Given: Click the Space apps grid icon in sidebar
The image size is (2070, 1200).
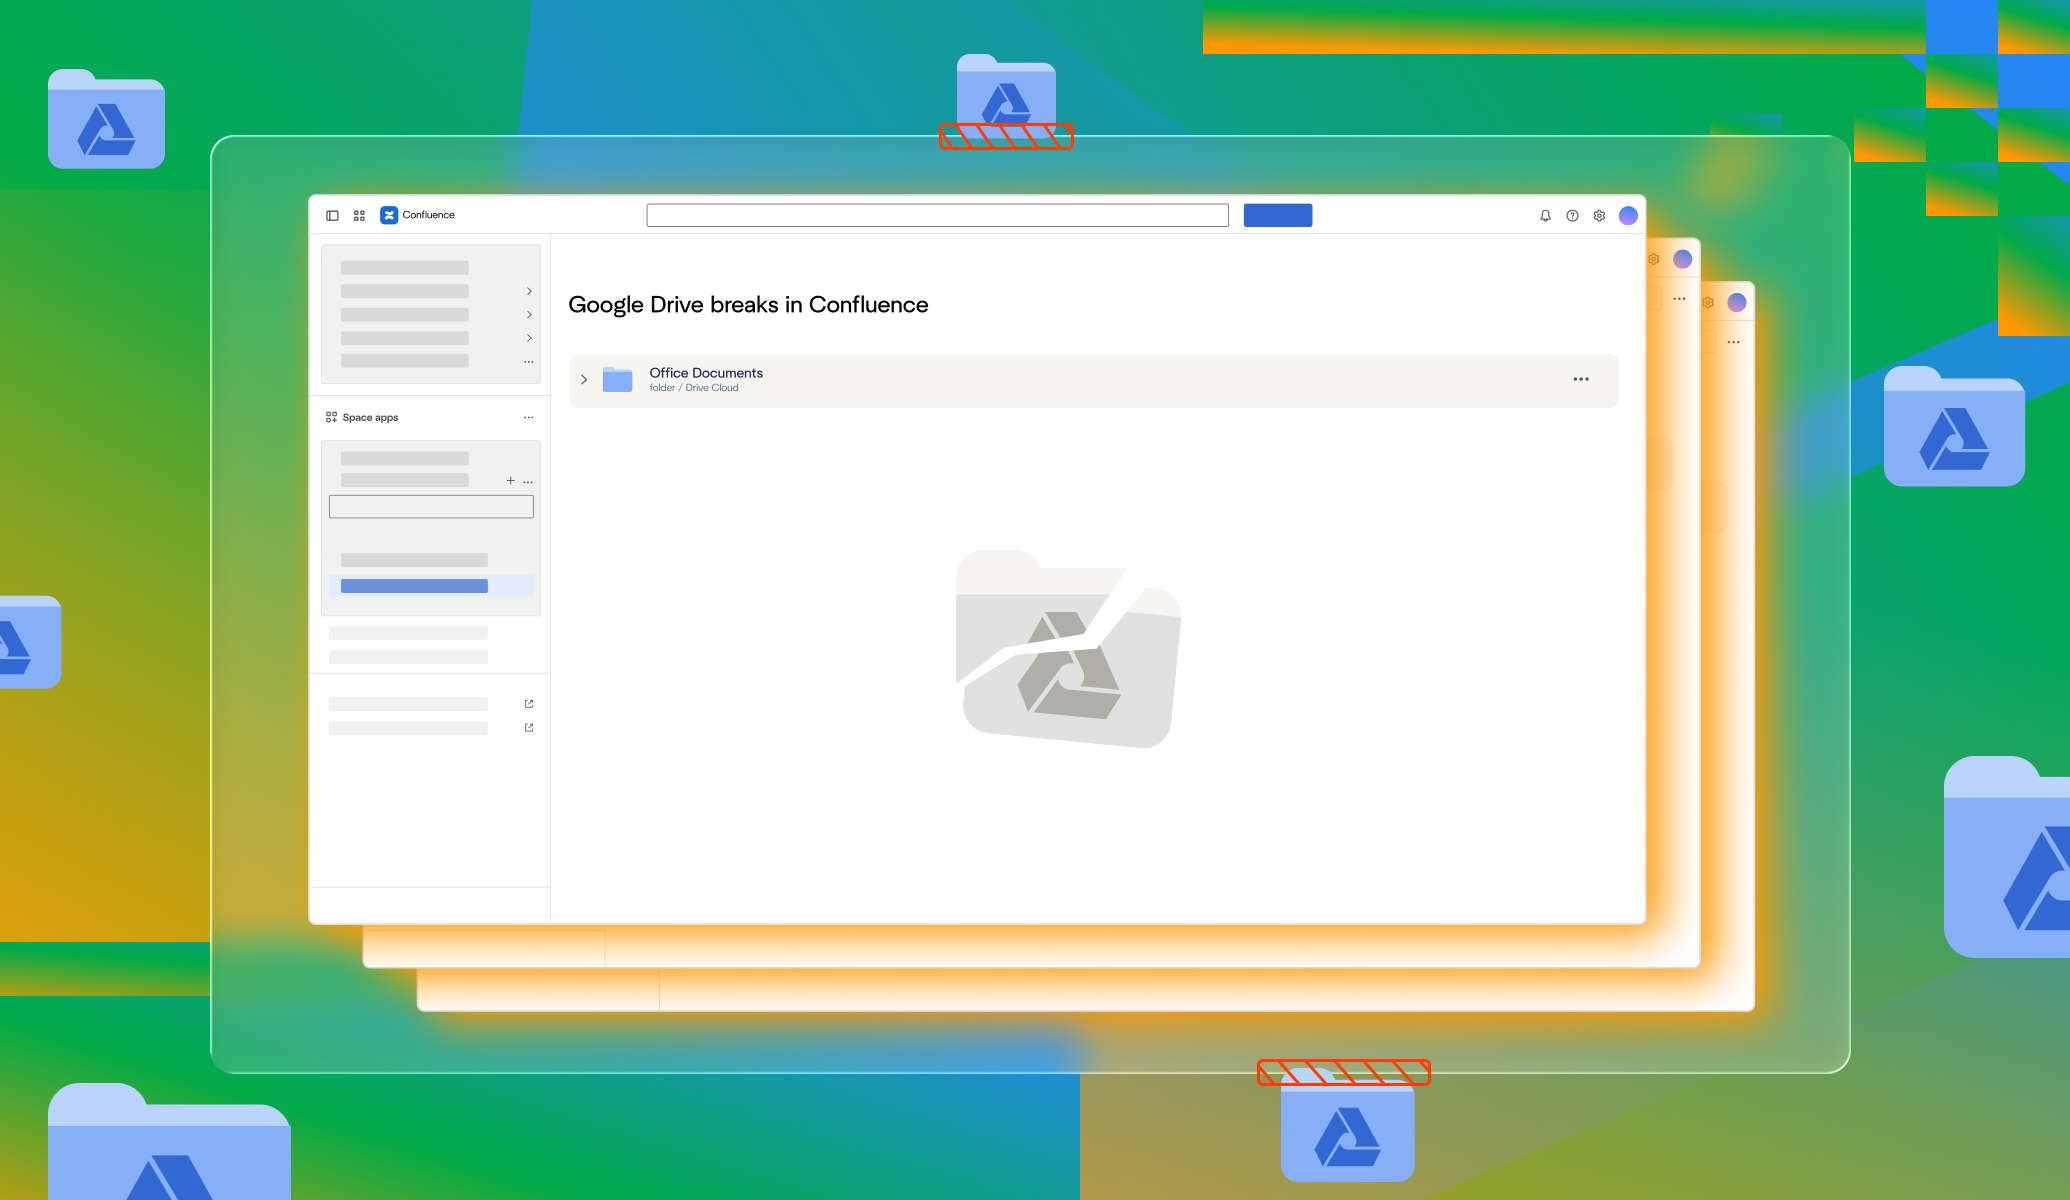Looking at the screenshot, I should click(x=331, y=417).
